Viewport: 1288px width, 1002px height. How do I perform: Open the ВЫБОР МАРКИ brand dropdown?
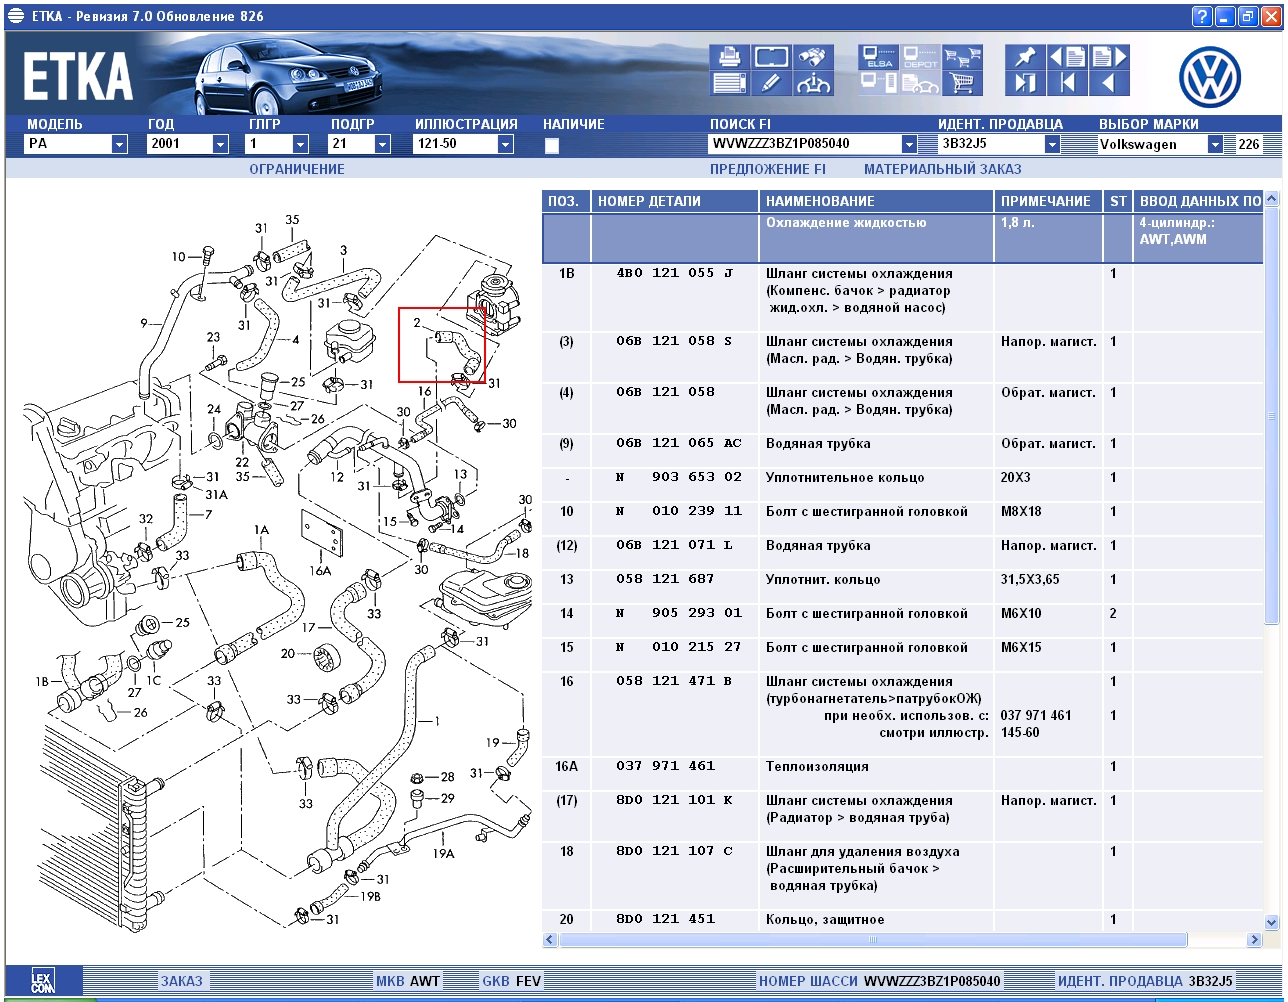1215,144
